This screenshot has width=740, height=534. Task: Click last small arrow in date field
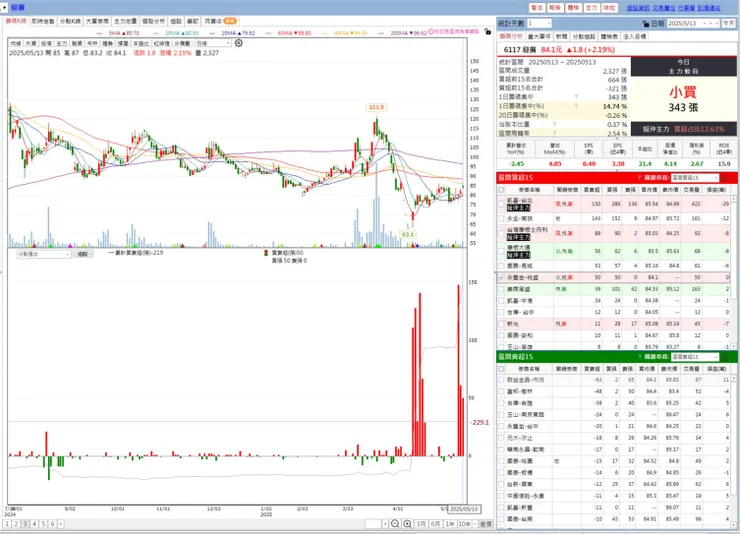coord(717,23)
